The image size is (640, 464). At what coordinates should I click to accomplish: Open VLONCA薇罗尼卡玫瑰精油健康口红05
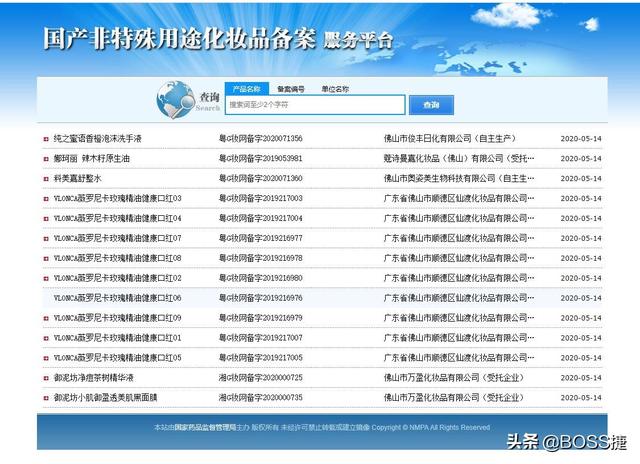118,358
